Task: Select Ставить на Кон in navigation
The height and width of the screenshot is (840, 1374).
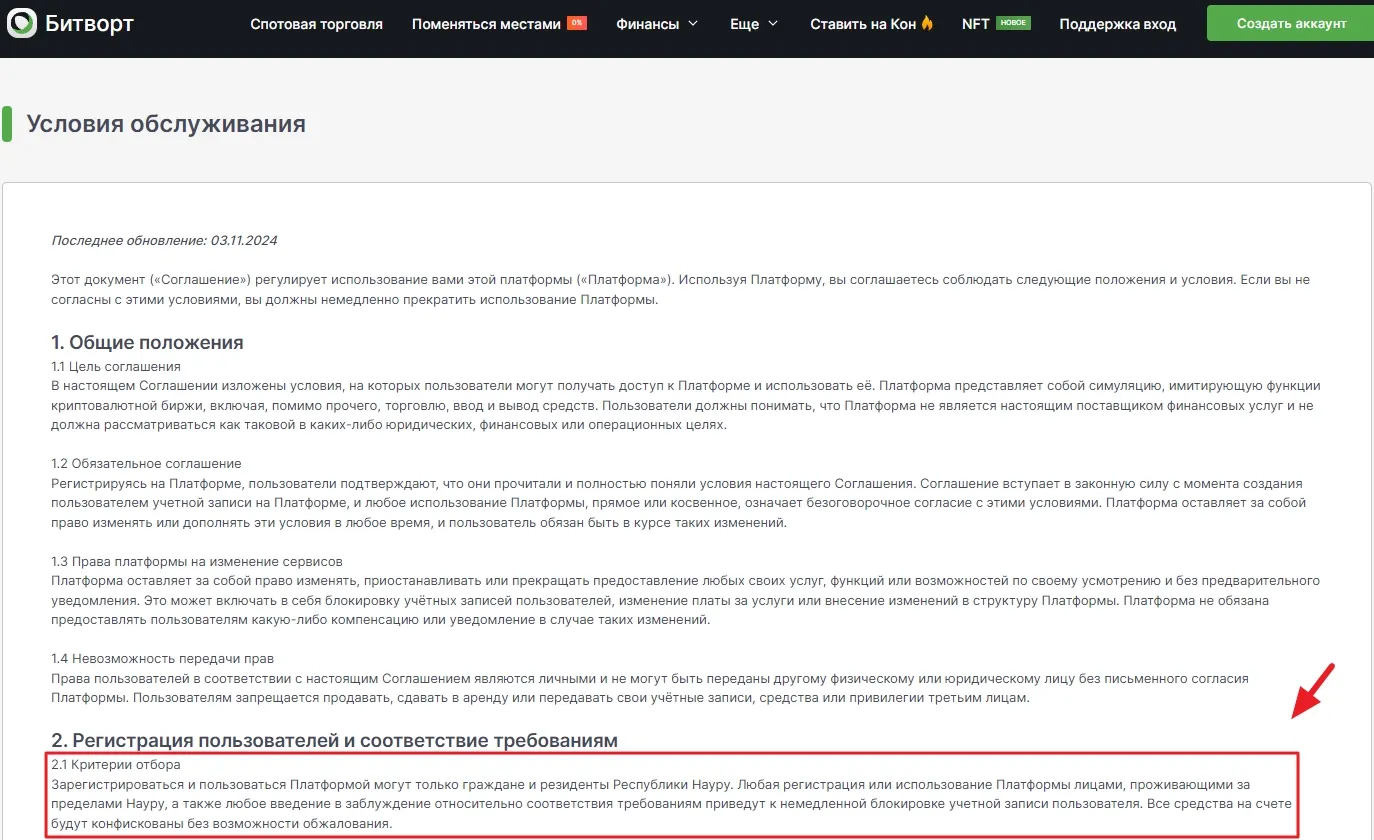Action: coord(863,24)
